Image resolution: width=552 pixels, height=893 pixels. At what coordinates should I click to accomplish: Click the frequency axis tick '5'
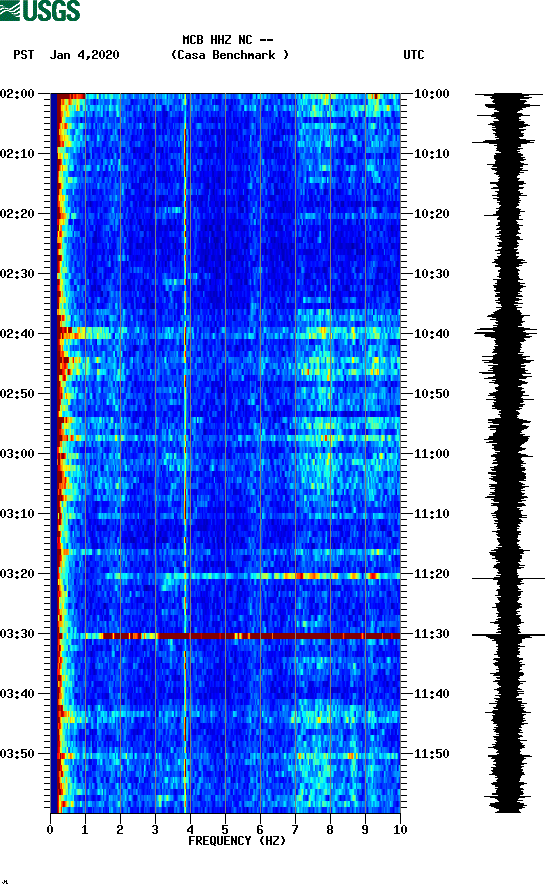pos(225,830)
